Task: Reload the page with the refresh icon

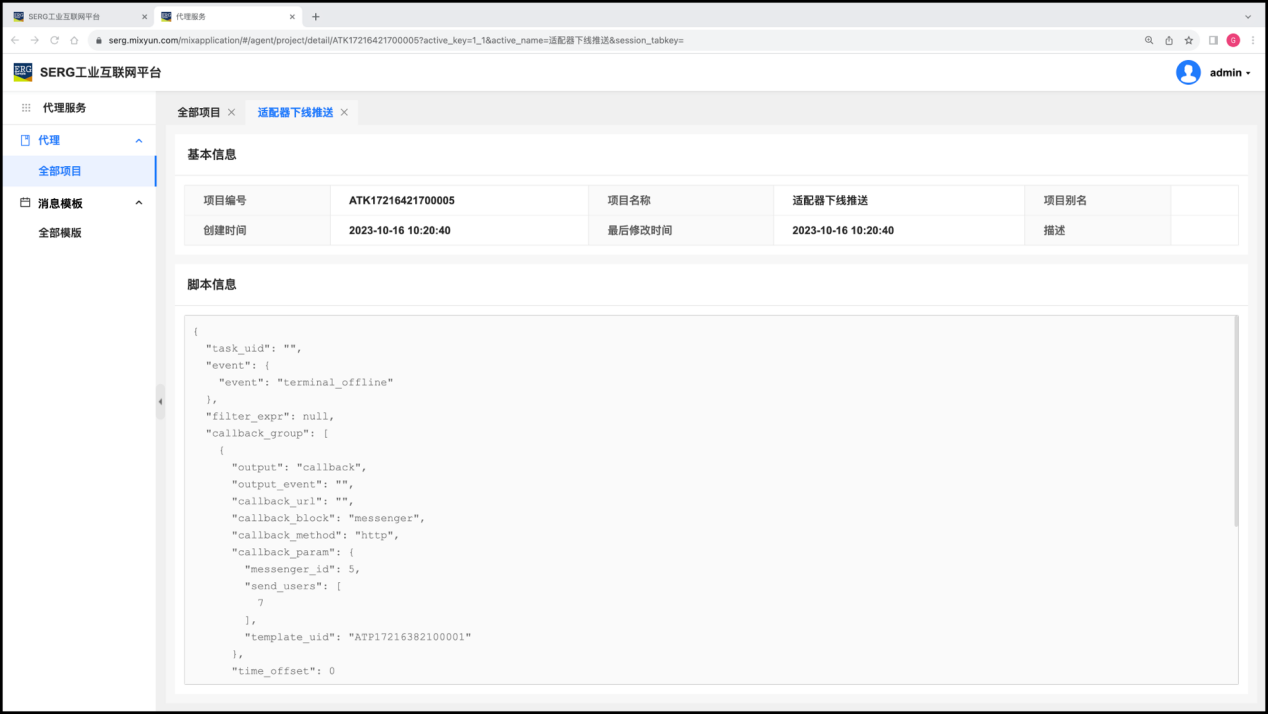Action: tap(54, 40)
